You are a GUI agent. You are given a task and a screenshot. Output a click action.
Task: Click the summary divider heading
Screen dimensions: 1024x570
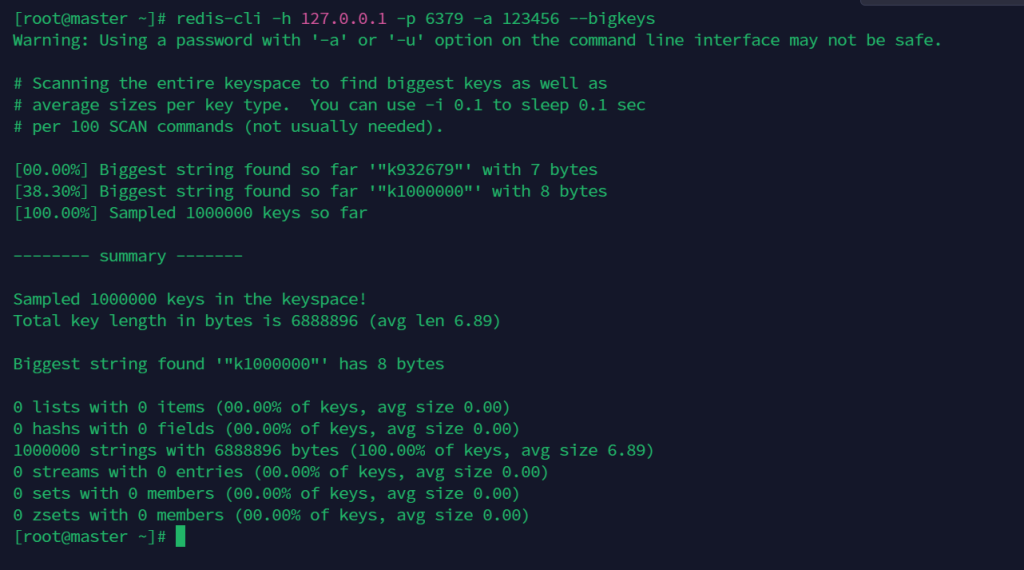point(128,256)
